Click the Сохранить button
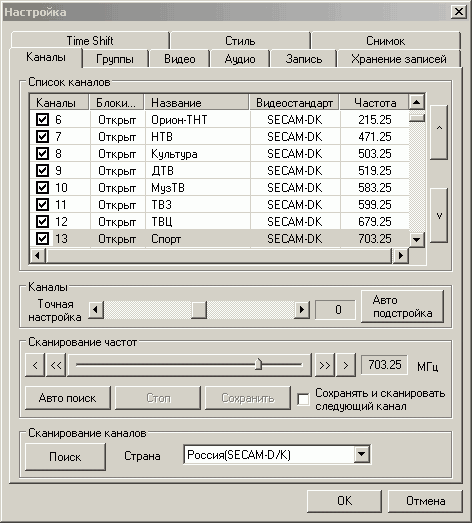The height and width of the screenshot is (523, 472). 248,398
